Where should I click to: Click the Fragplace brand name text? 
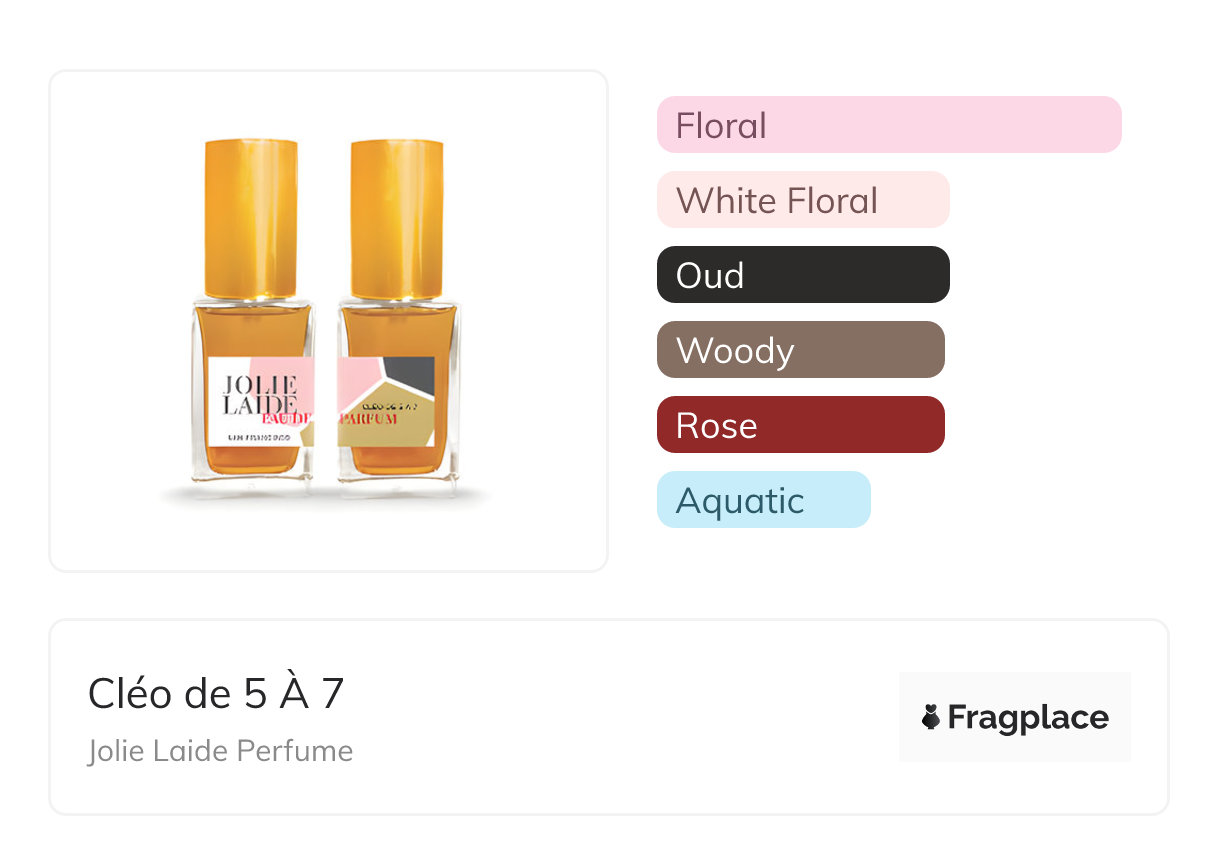pos(1028,717)
